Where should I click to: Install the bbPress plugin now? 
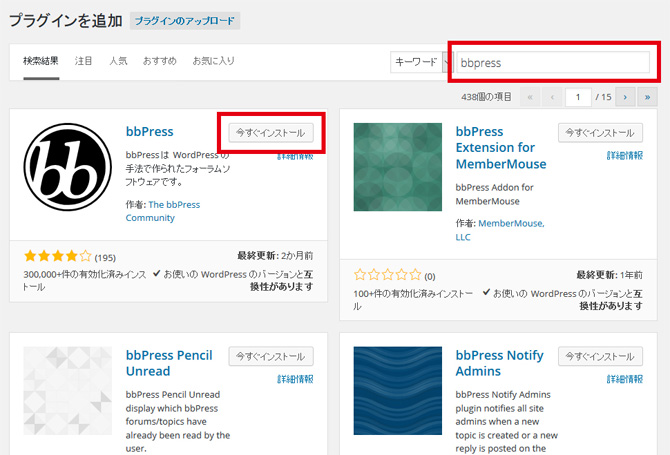pyautogui.click(x=271, y=133)
